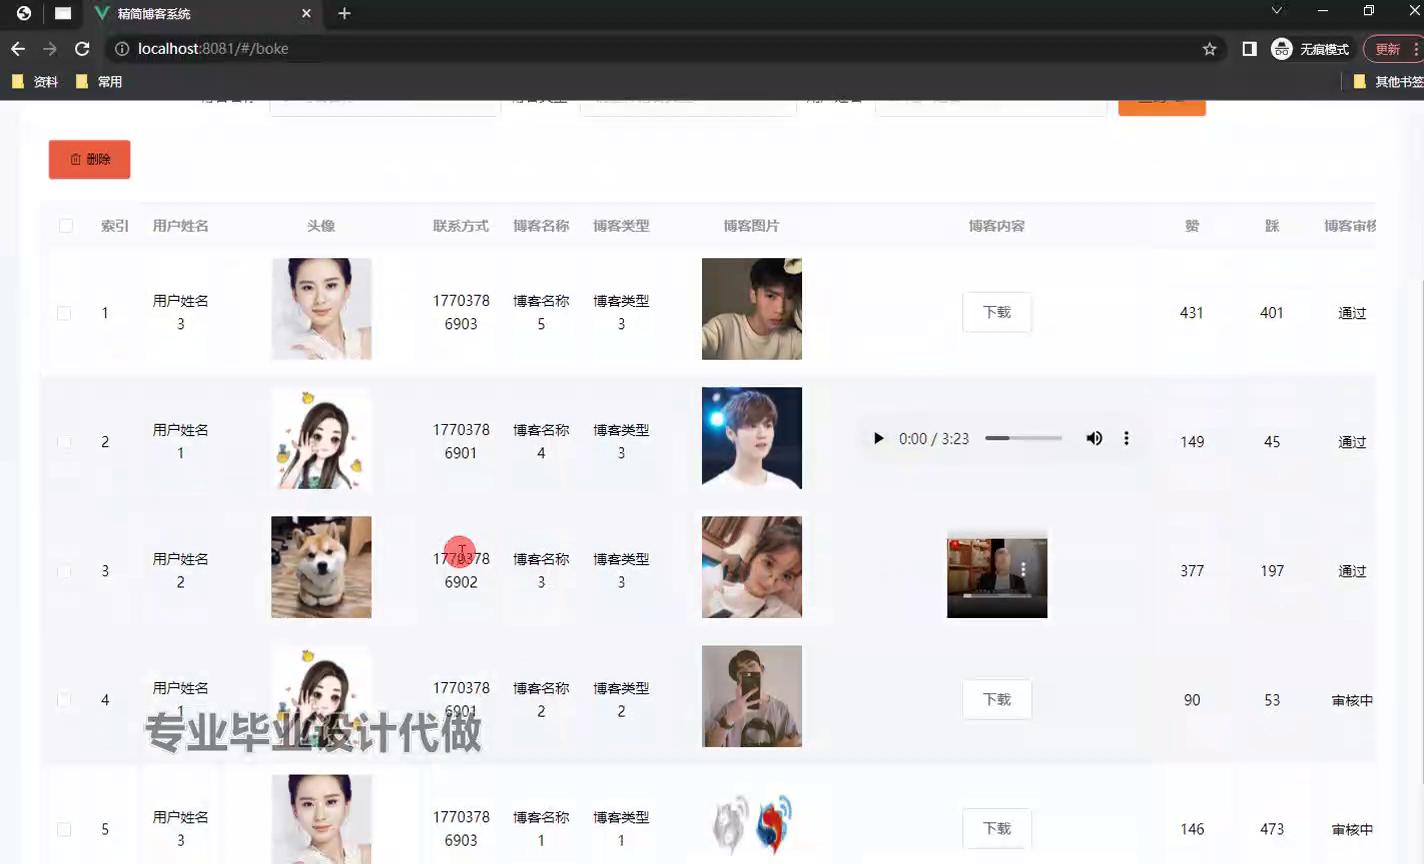Viewport: 1424px width, 864px height.
Task: Mute the audio player volume
Action: coord(1094,438)
